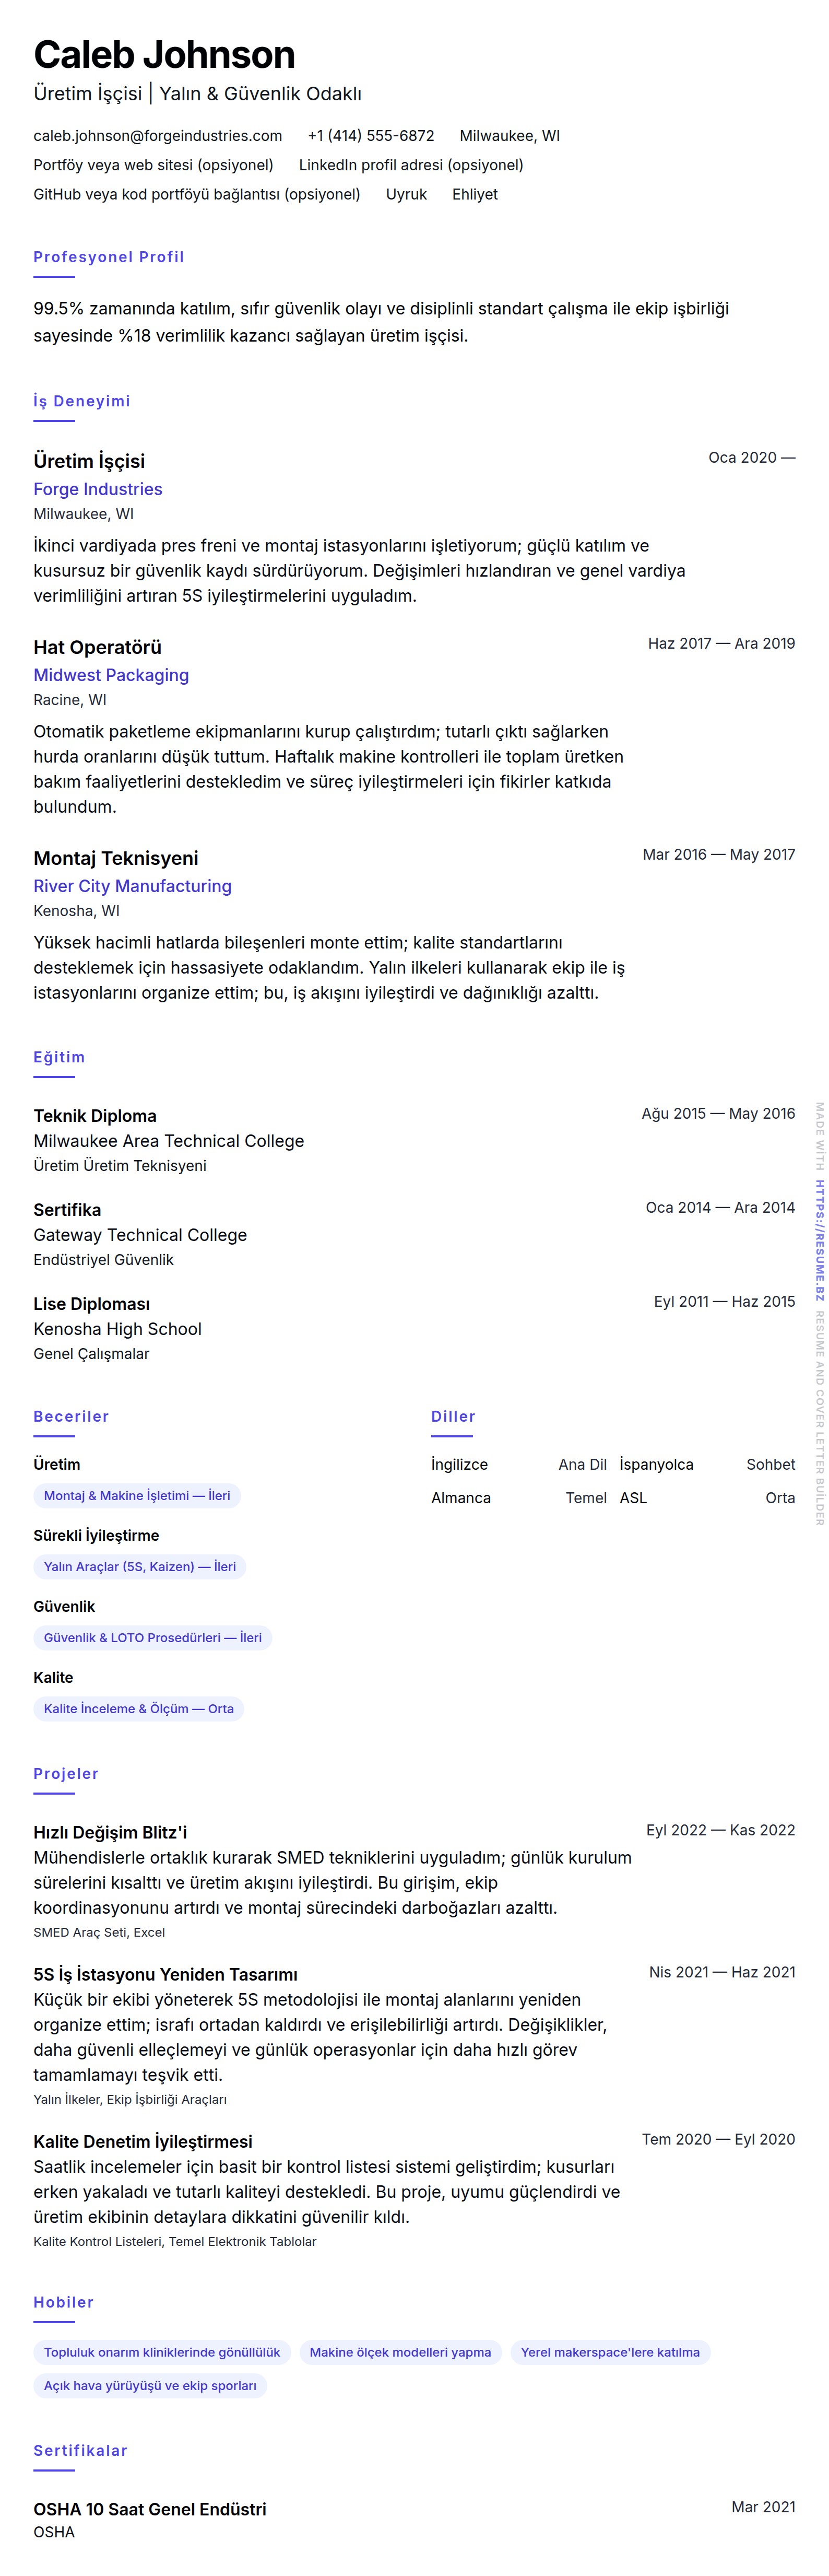This screenshot has height=2576, width=829.
Task: Select the Yalın Araçlar (5S, Kaizen) skill tag
Action: [140, 1567]
